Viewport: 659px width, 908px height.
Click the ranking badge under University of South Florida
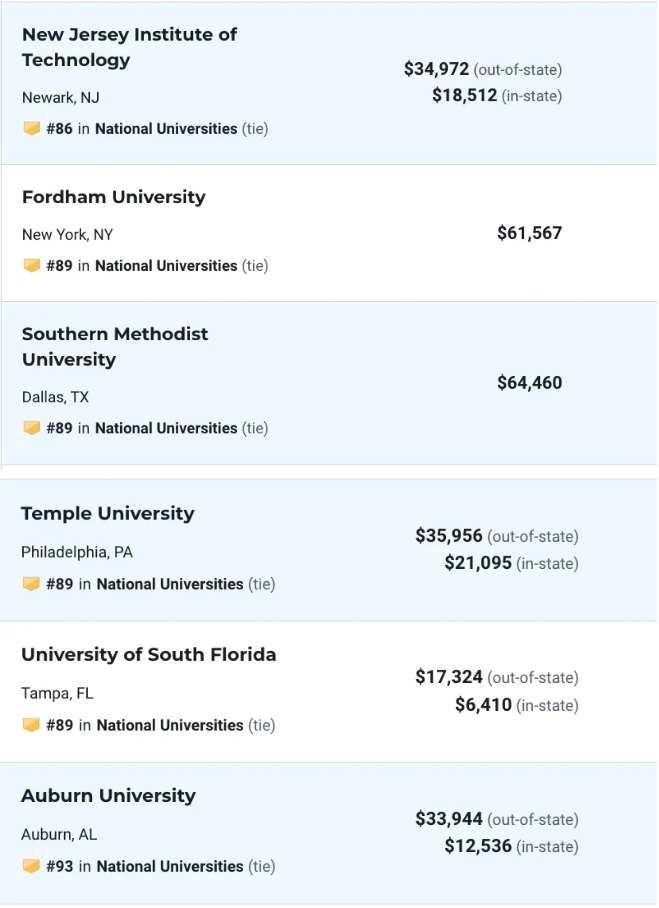click(x=32, y=725)
